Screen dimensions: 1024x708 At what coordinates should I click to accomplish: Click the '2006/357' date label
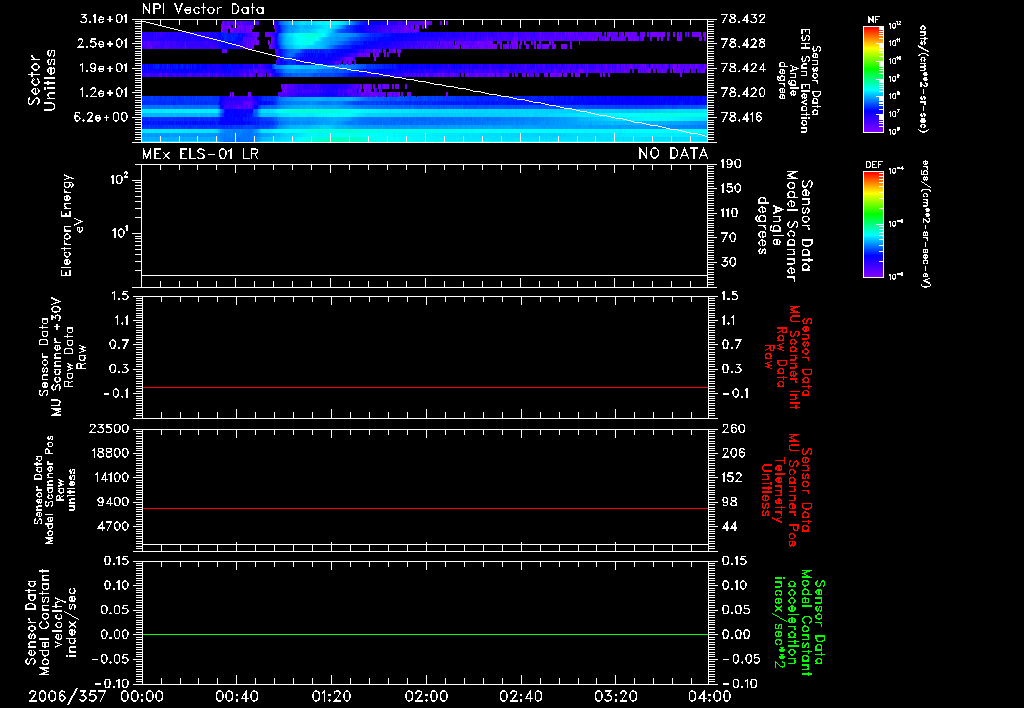pos(67,696)
